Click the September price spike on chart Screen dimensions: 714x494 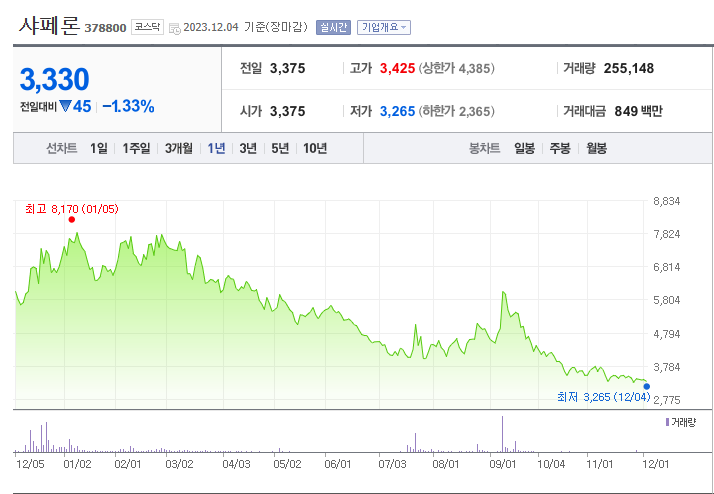pos(503,292)
